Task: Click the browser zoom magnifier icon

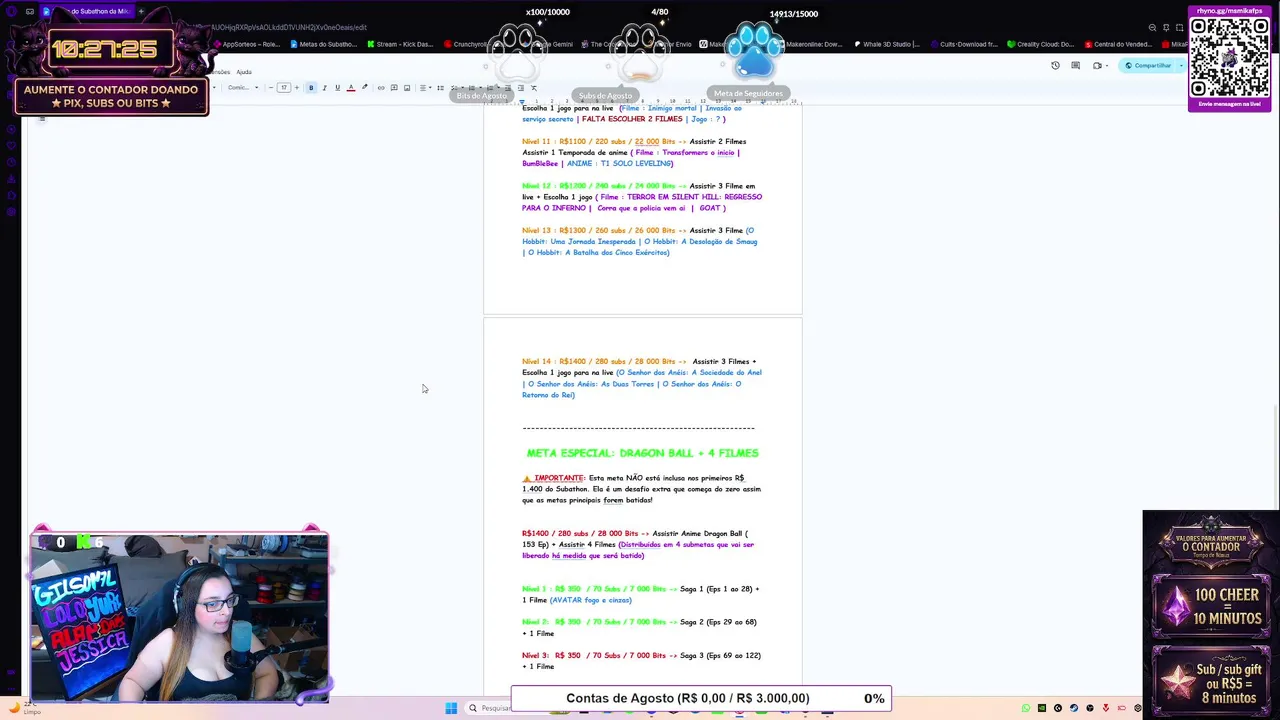Action: [x=1152, y=27]
